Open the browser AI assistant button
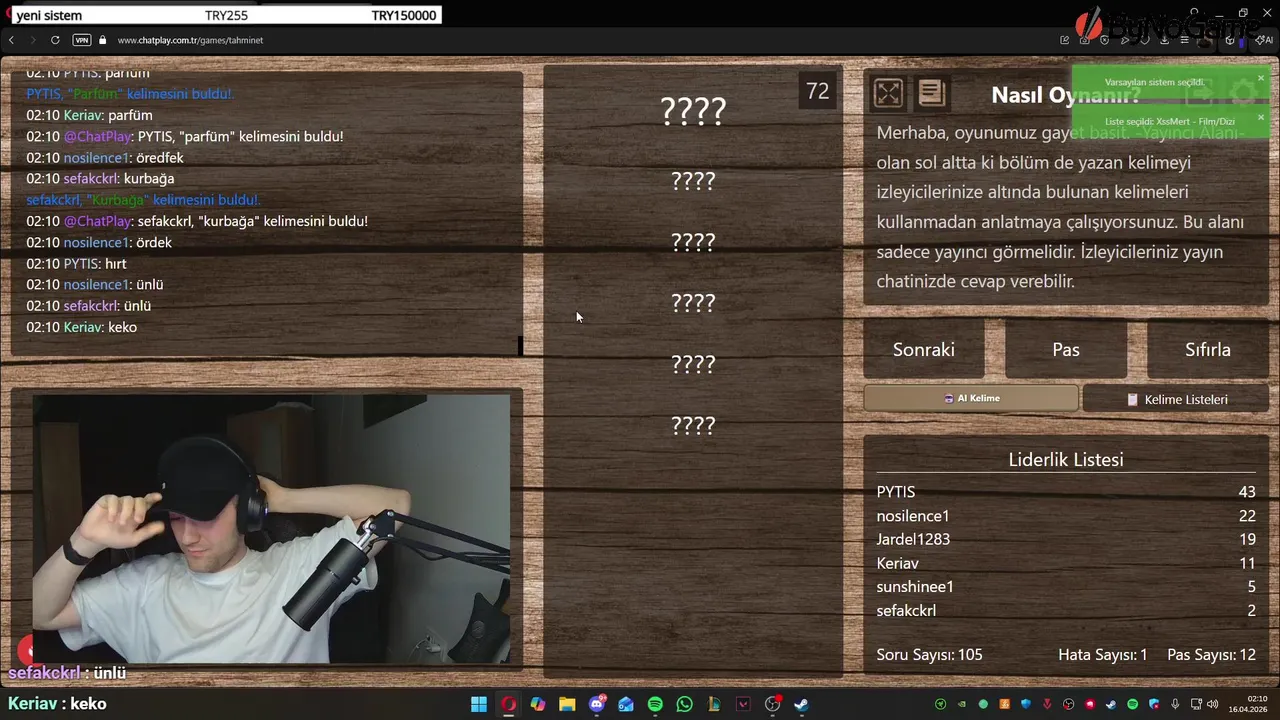Viewport: 1280px width, 720px height. click(1264, 40)
